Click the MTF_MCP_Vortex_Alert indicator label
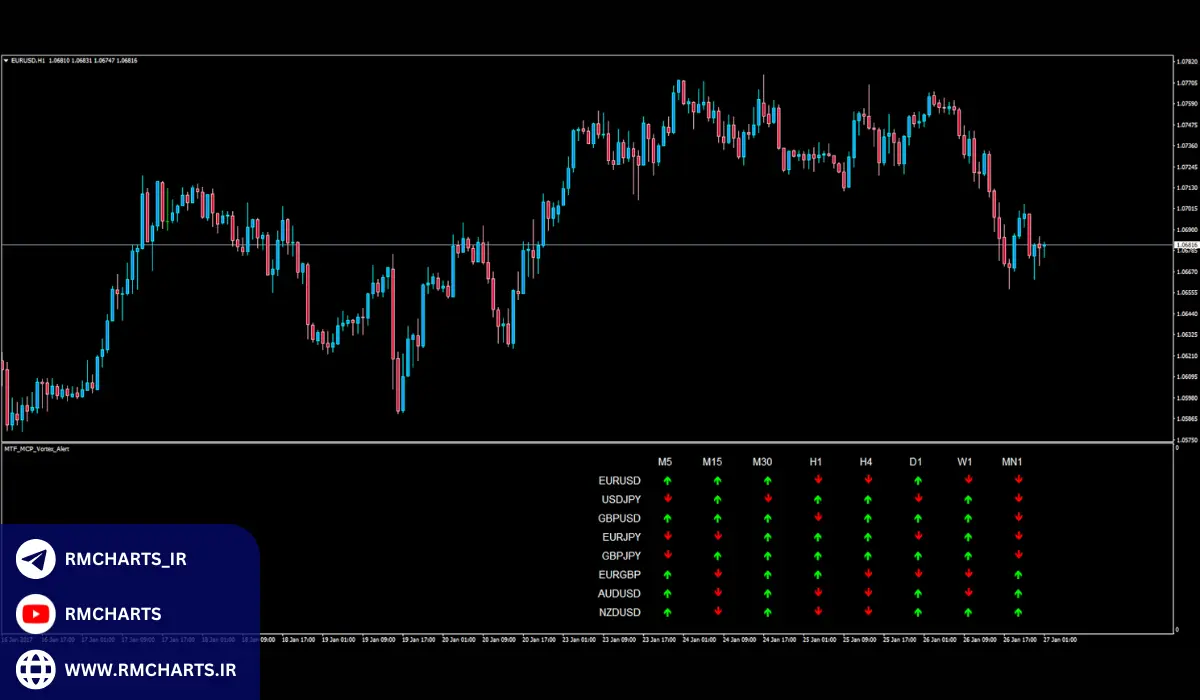Viewport: 1200px width, 700px height. pyautogui.click(x=37, y=450)
